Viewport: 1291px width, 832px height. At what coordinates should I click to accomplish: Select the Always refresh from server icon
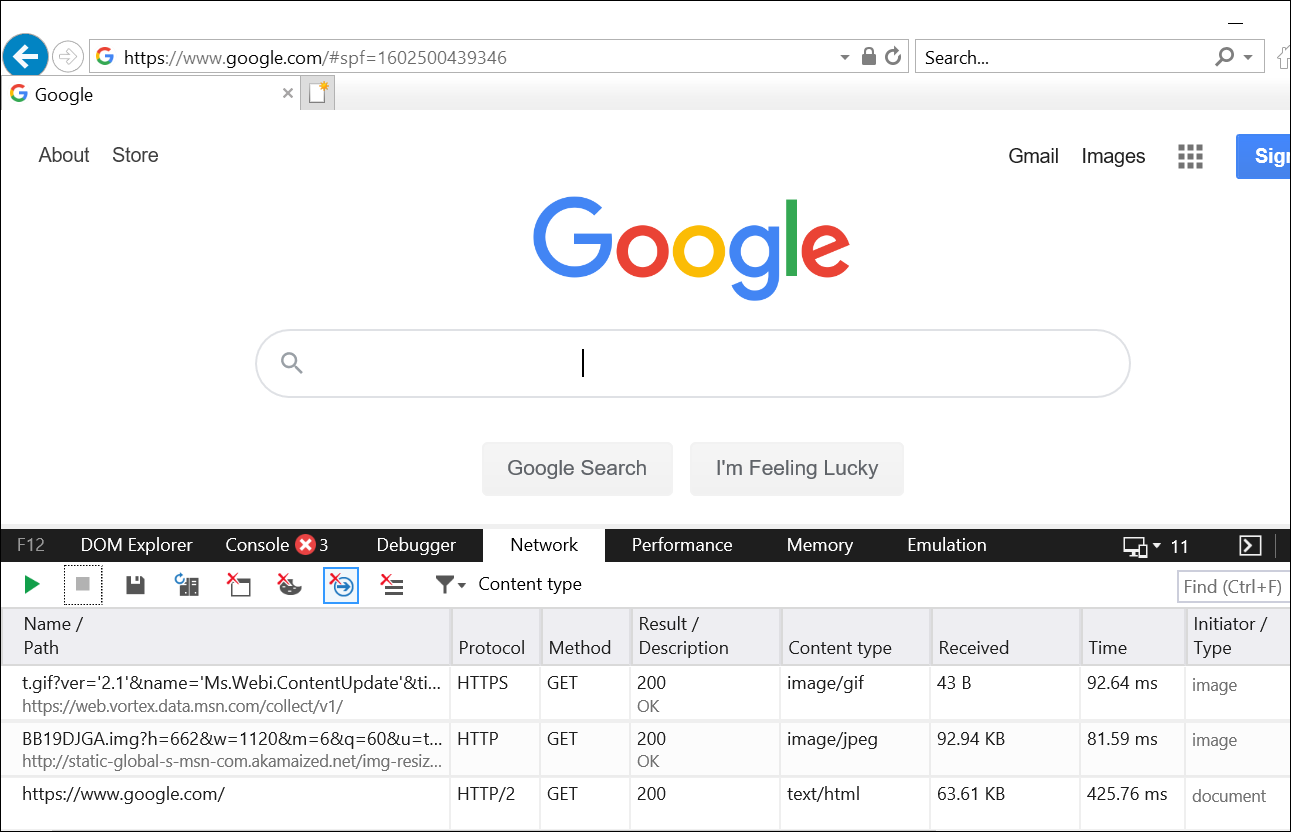[x=187, y=585]
